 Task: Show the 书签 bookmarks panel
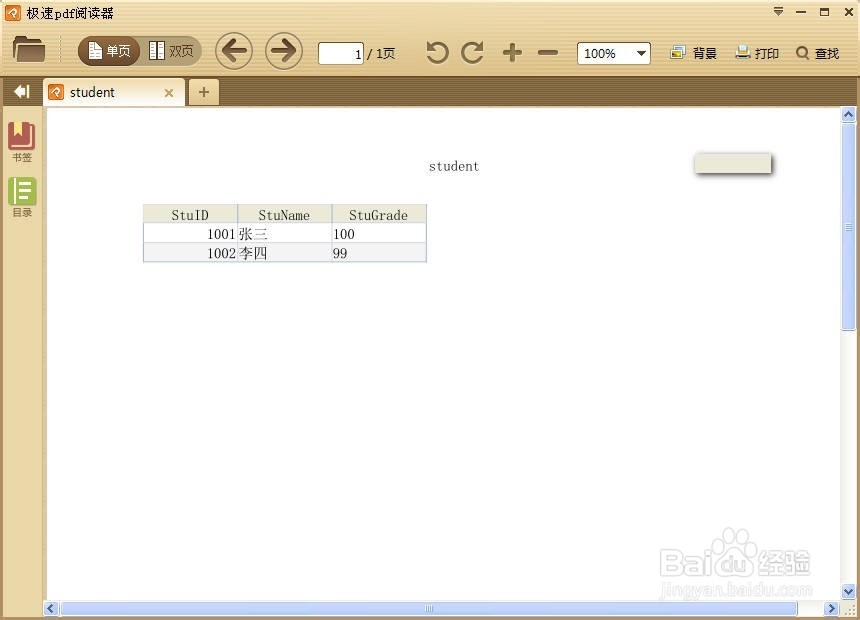(x=22, y=140)
